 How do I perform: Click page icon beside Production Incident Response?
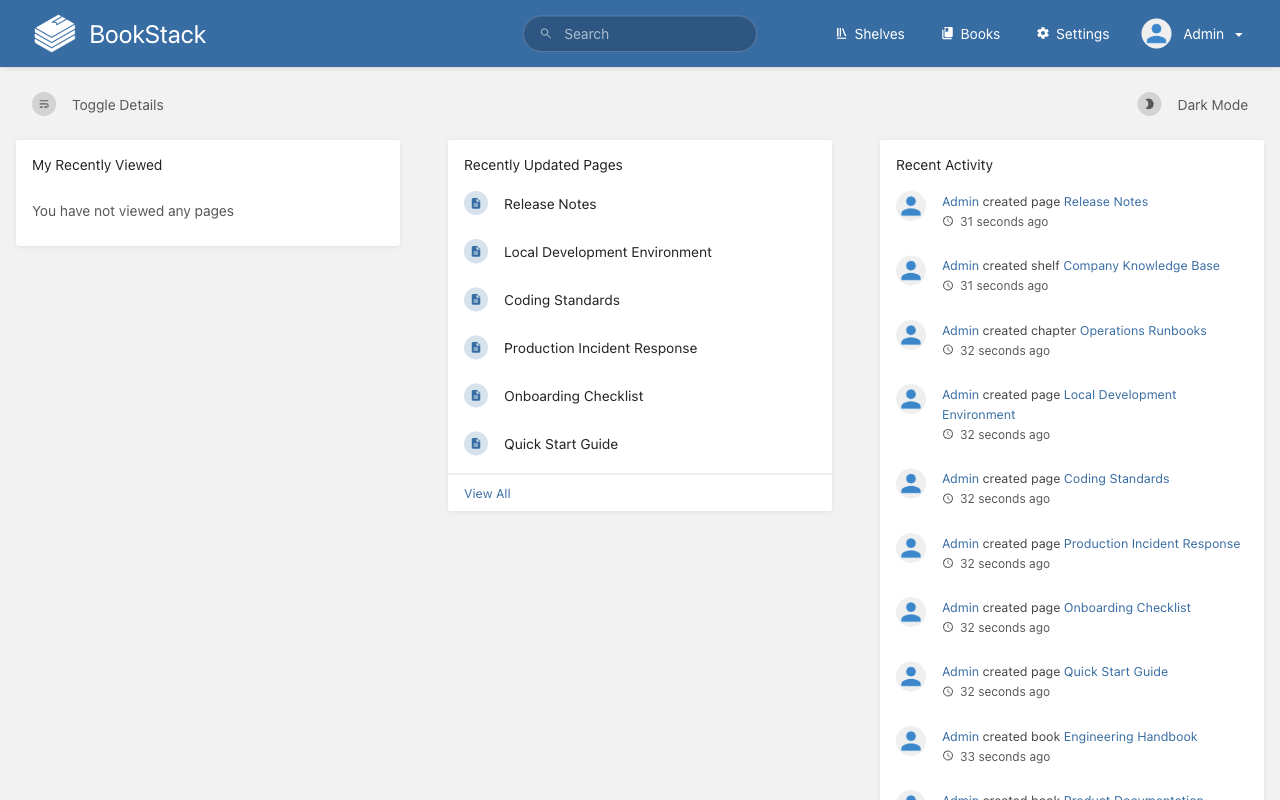[476, 347]
